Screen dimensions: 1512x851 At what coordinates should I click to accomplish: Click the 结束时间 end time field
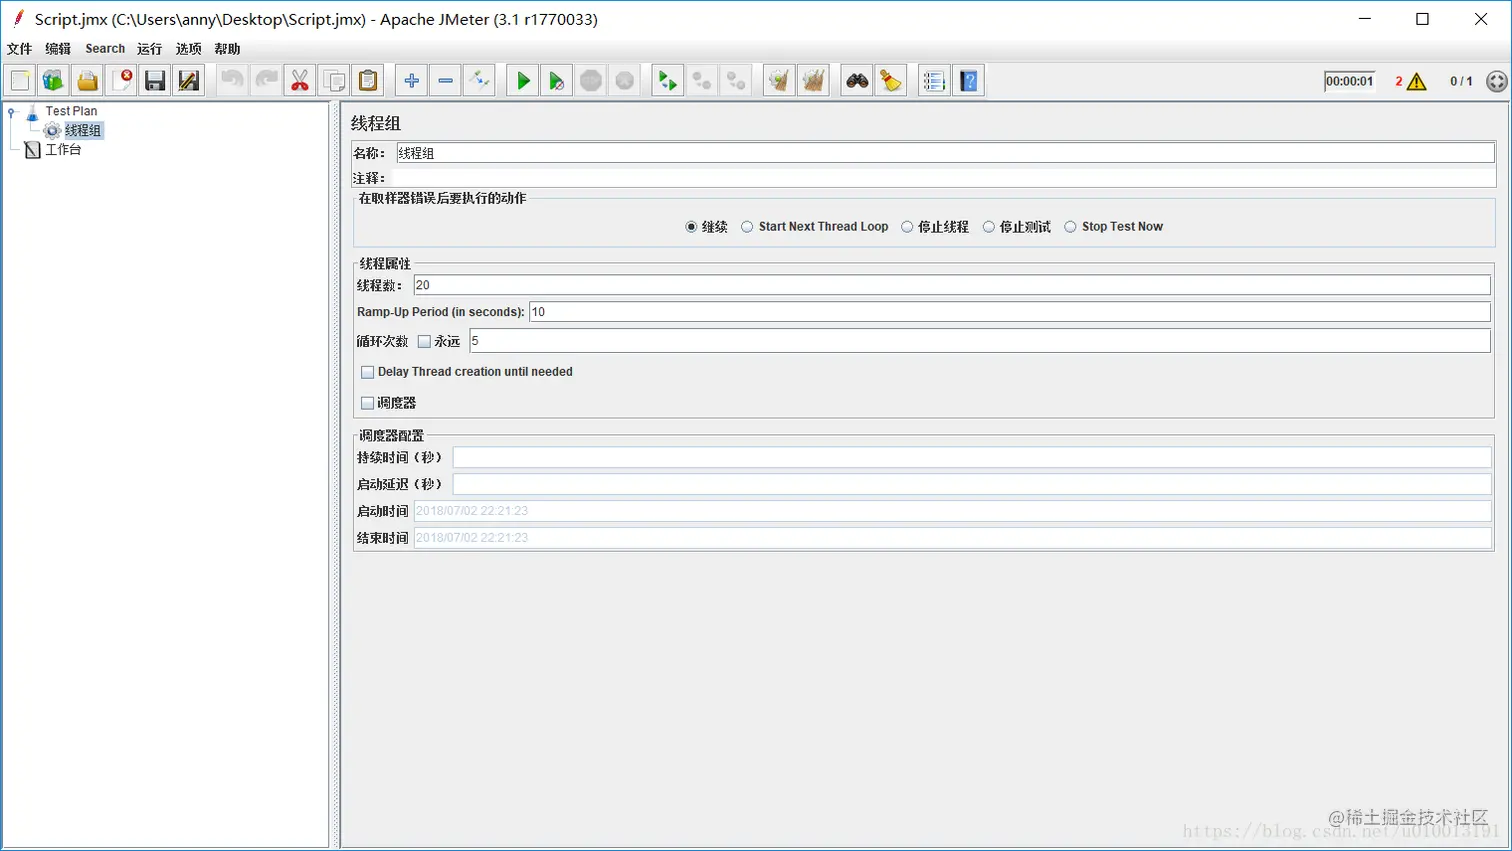pyautogui.click(x=952, y=538)
